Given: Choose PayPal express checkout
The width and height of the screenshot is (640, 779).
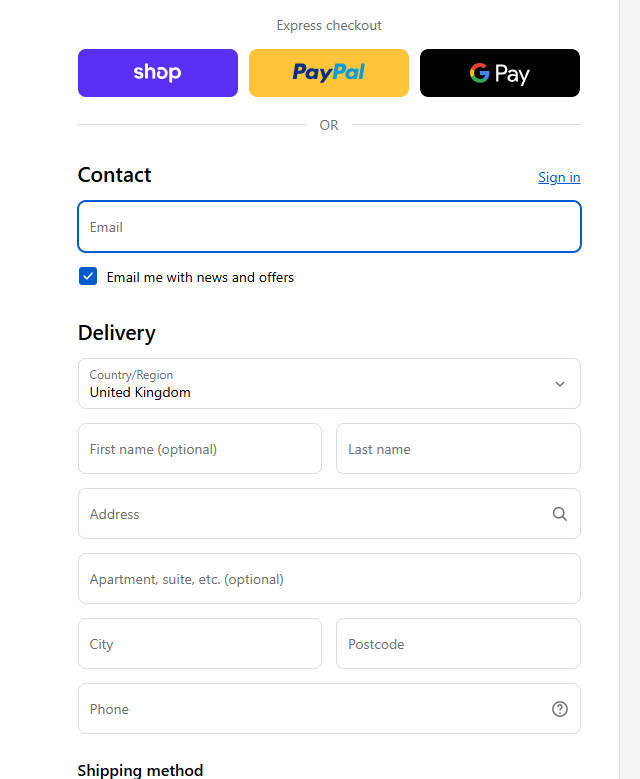Looking at the screenshot, I should click(329, 73).
